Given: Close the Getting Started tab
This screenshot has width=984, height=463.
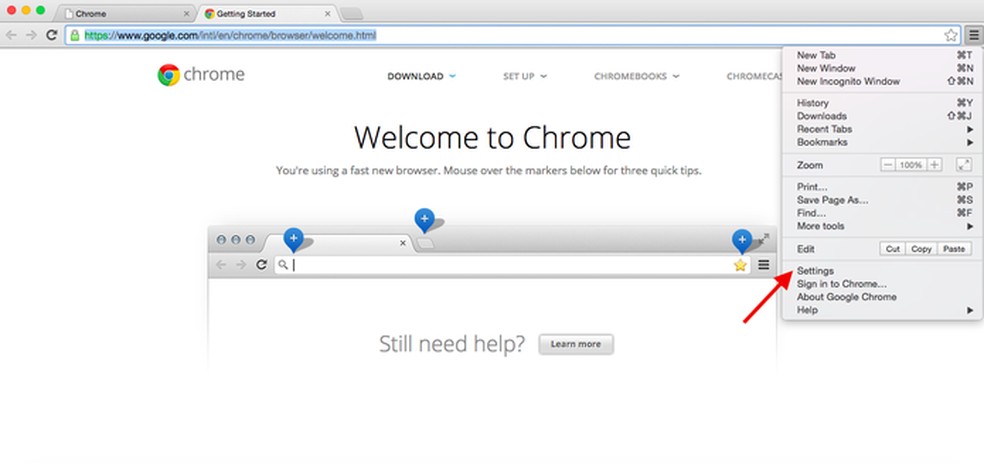Looking at the screenshot, I should pos(328,13).
